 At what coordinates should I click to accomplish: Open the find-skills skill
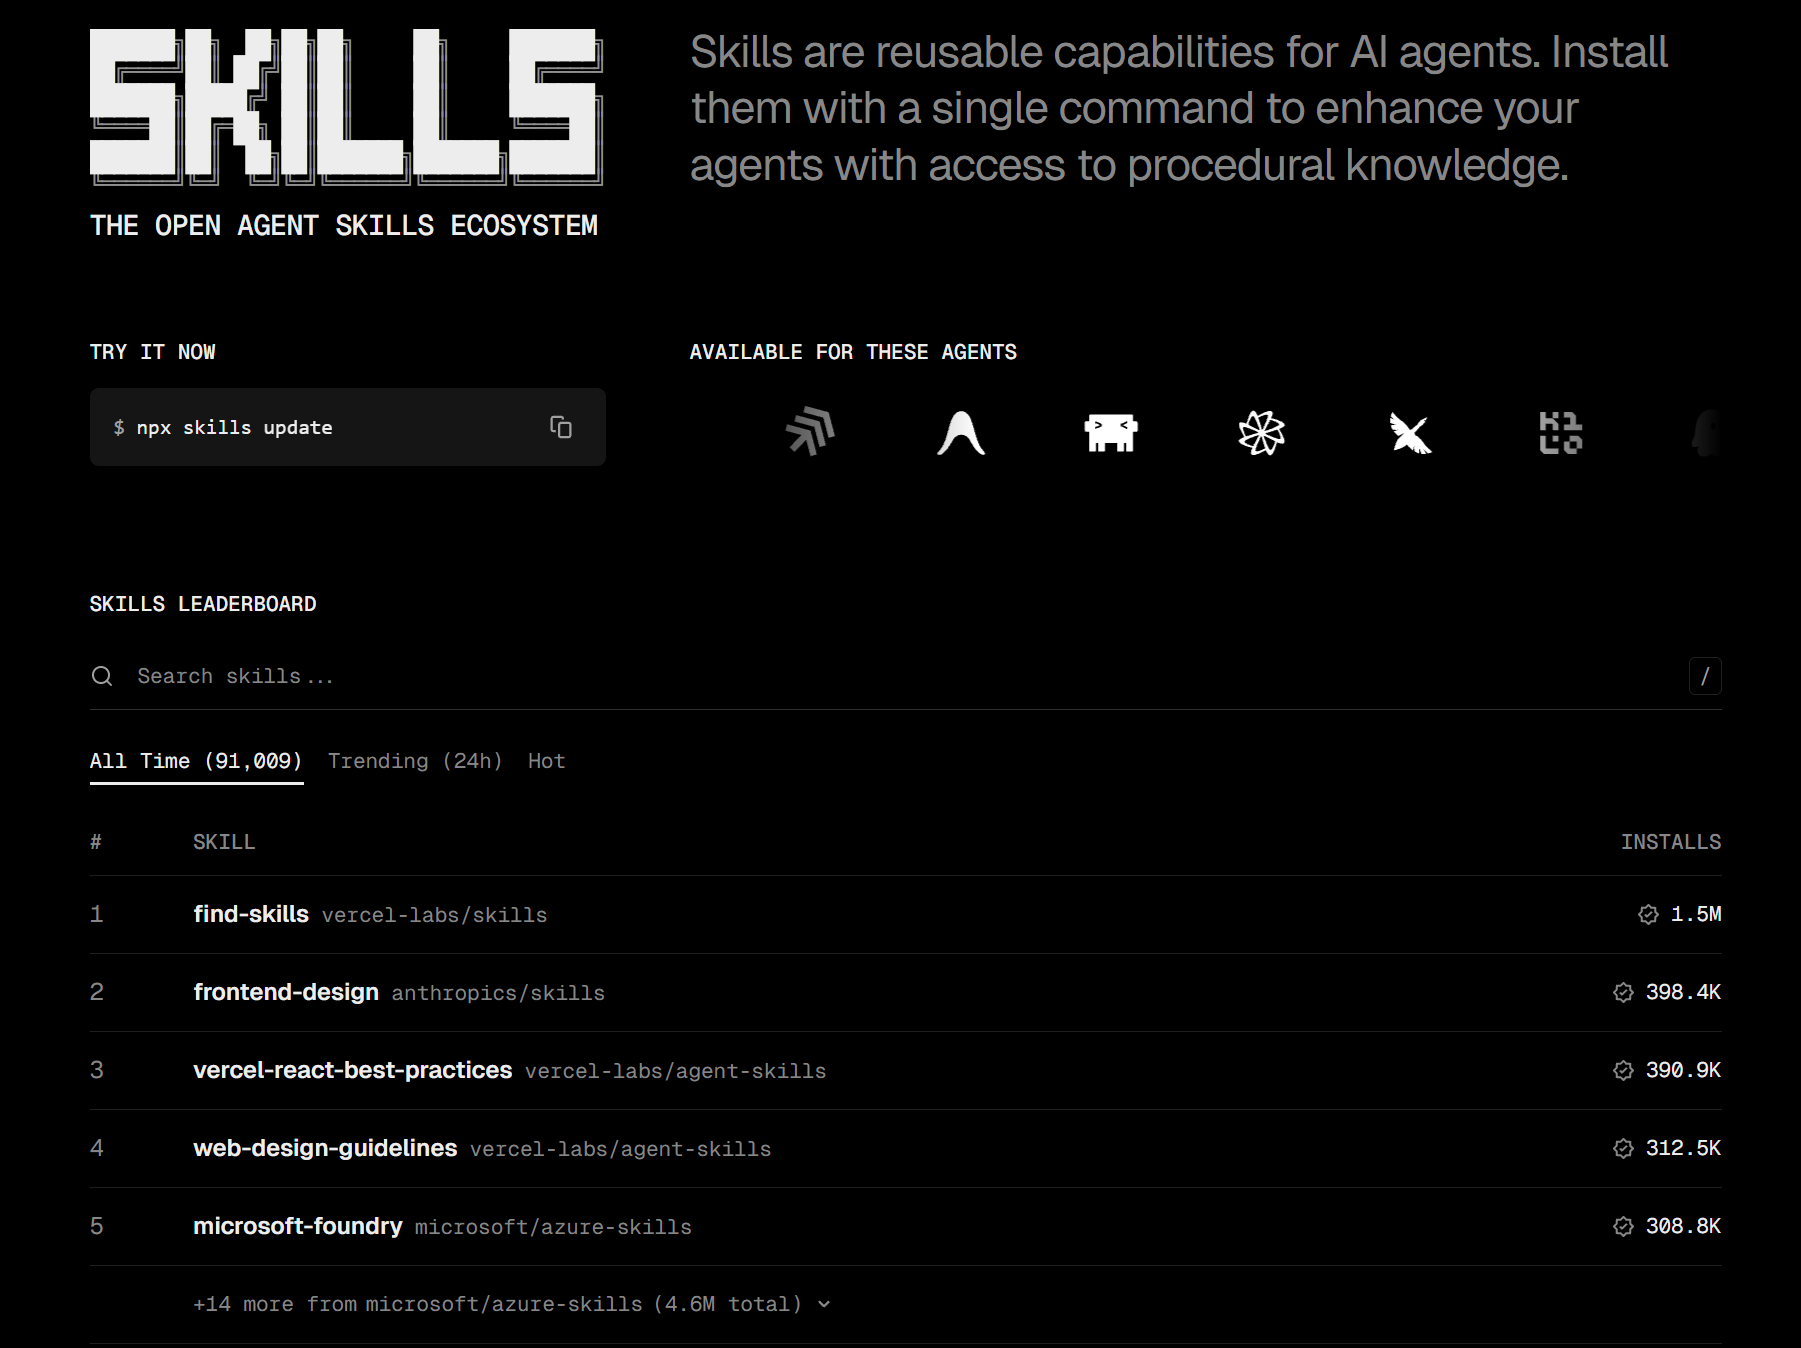pyautogui.click(x=251, y=914)
